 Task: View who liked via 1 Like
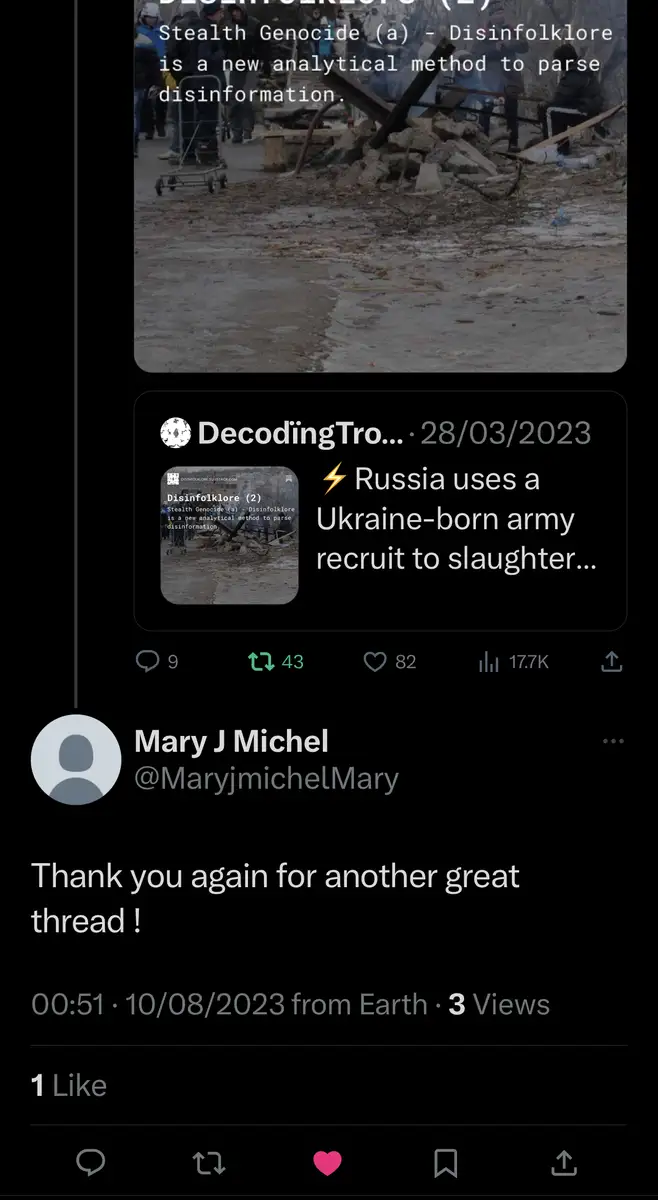point(69,1085)
